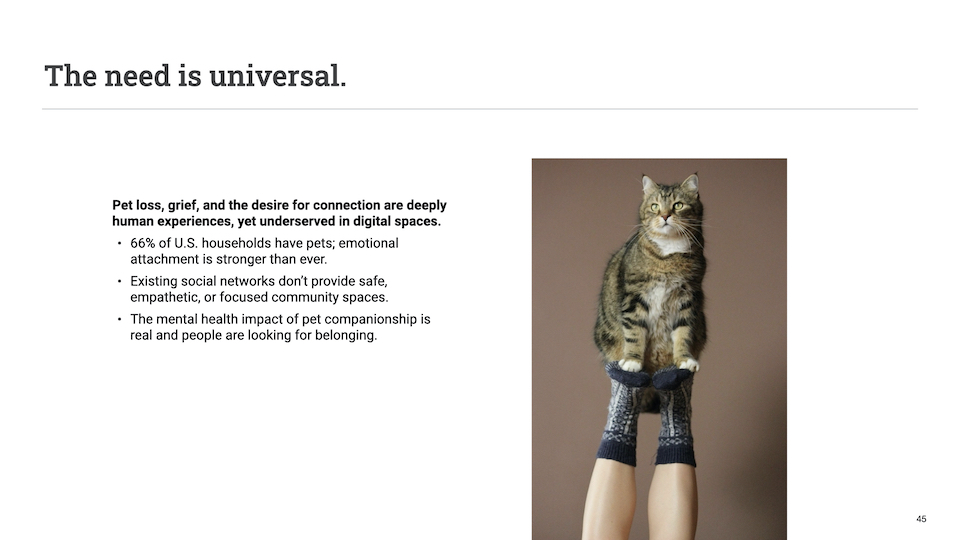Image resolution: width=960 pixels, height=540 pixels.
Task: Select the 'mental health impact' bullet text
Action: 280,327
